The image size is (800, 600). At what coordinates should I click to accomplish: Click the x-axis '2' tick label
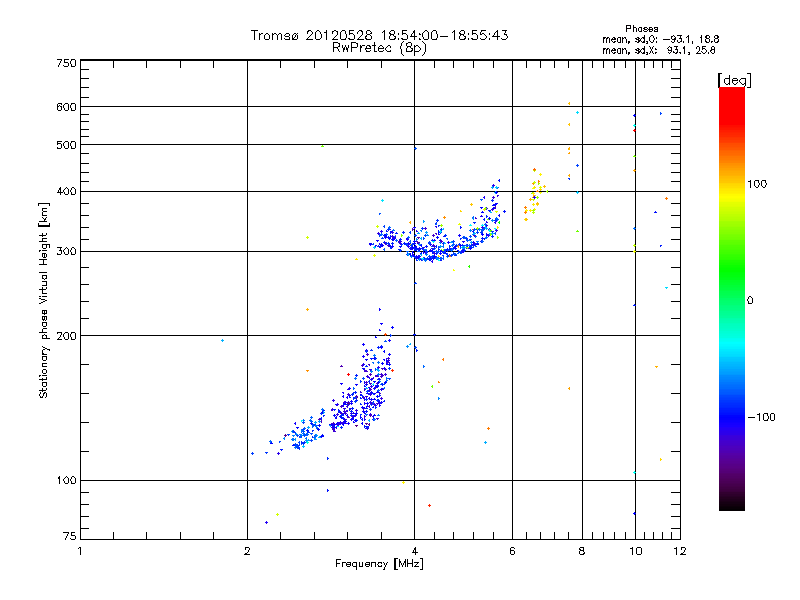247,551
